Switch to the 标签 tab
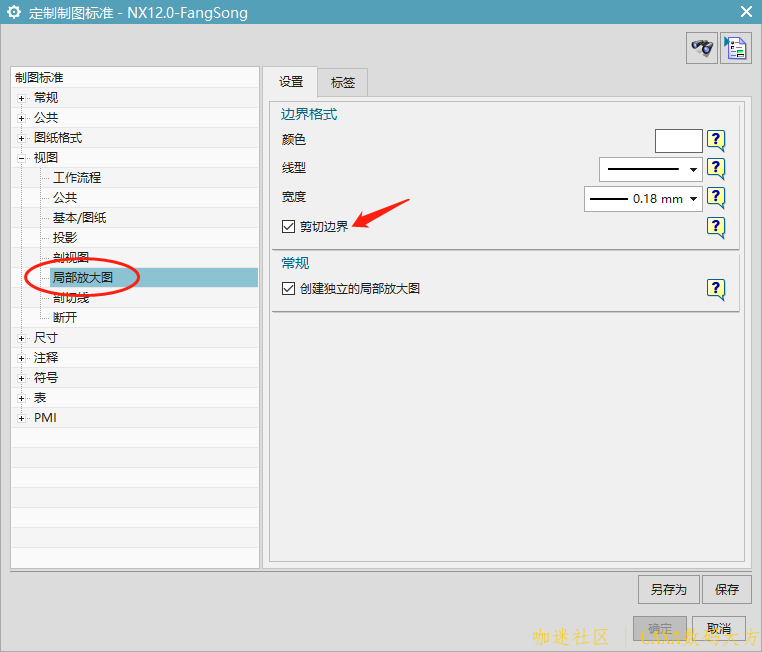 point(343,83)
